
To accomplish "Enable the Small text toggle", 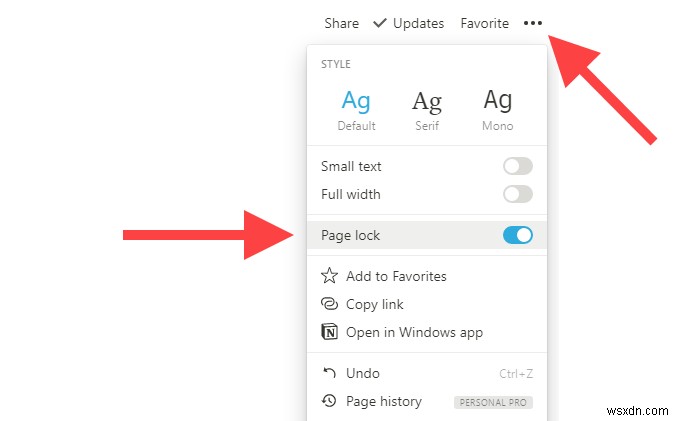I will pos(517,166).
